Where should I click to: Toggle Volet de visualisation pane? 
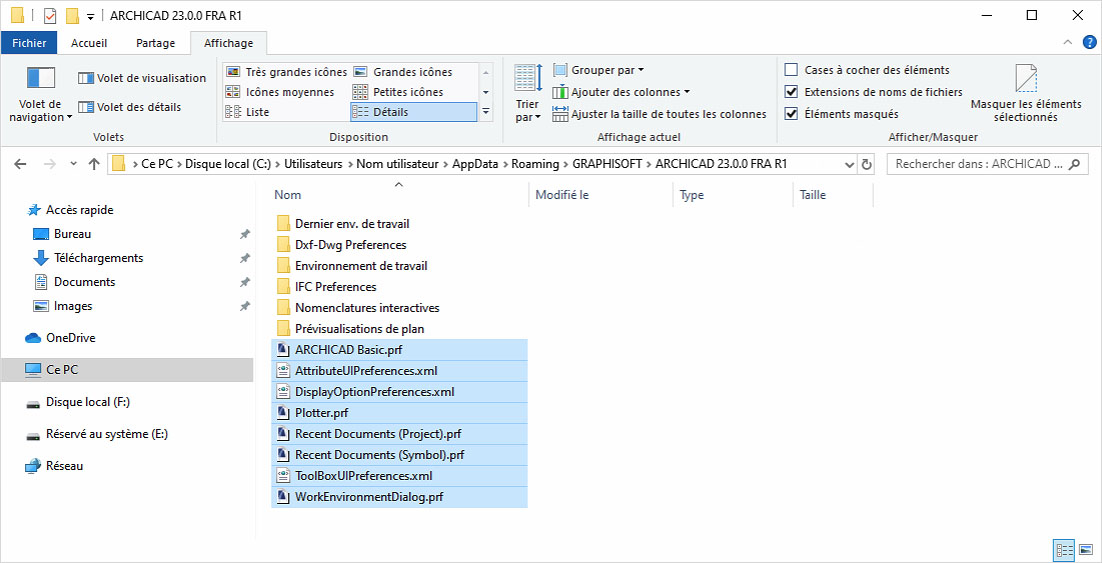pos(142,78)
